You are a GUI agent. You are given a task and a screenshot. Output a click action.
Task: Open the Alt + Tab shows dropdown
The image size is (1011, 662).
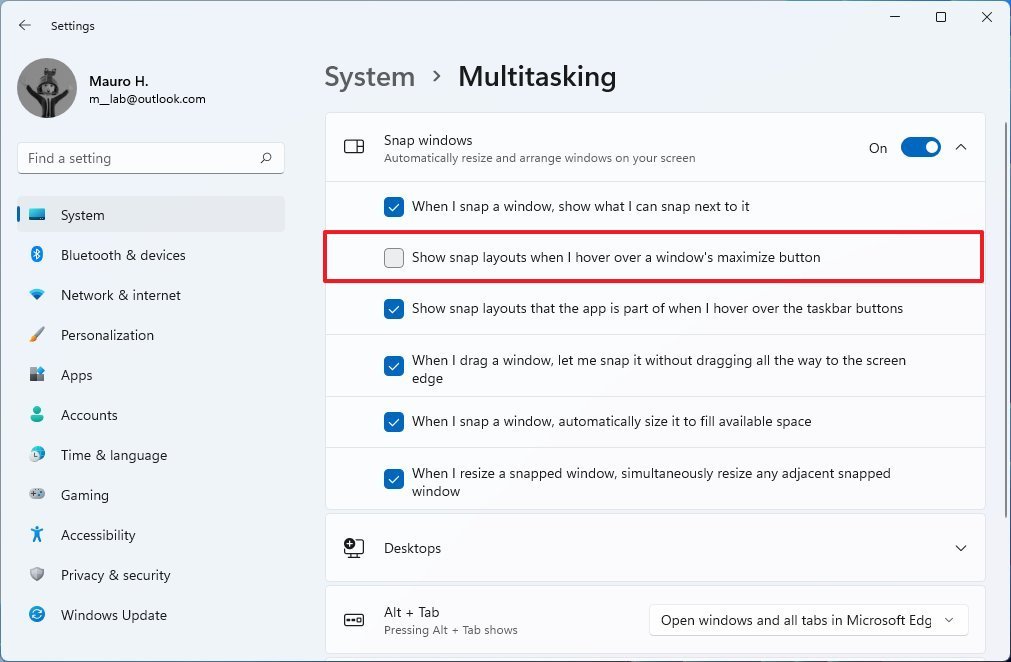click(807, 620)
